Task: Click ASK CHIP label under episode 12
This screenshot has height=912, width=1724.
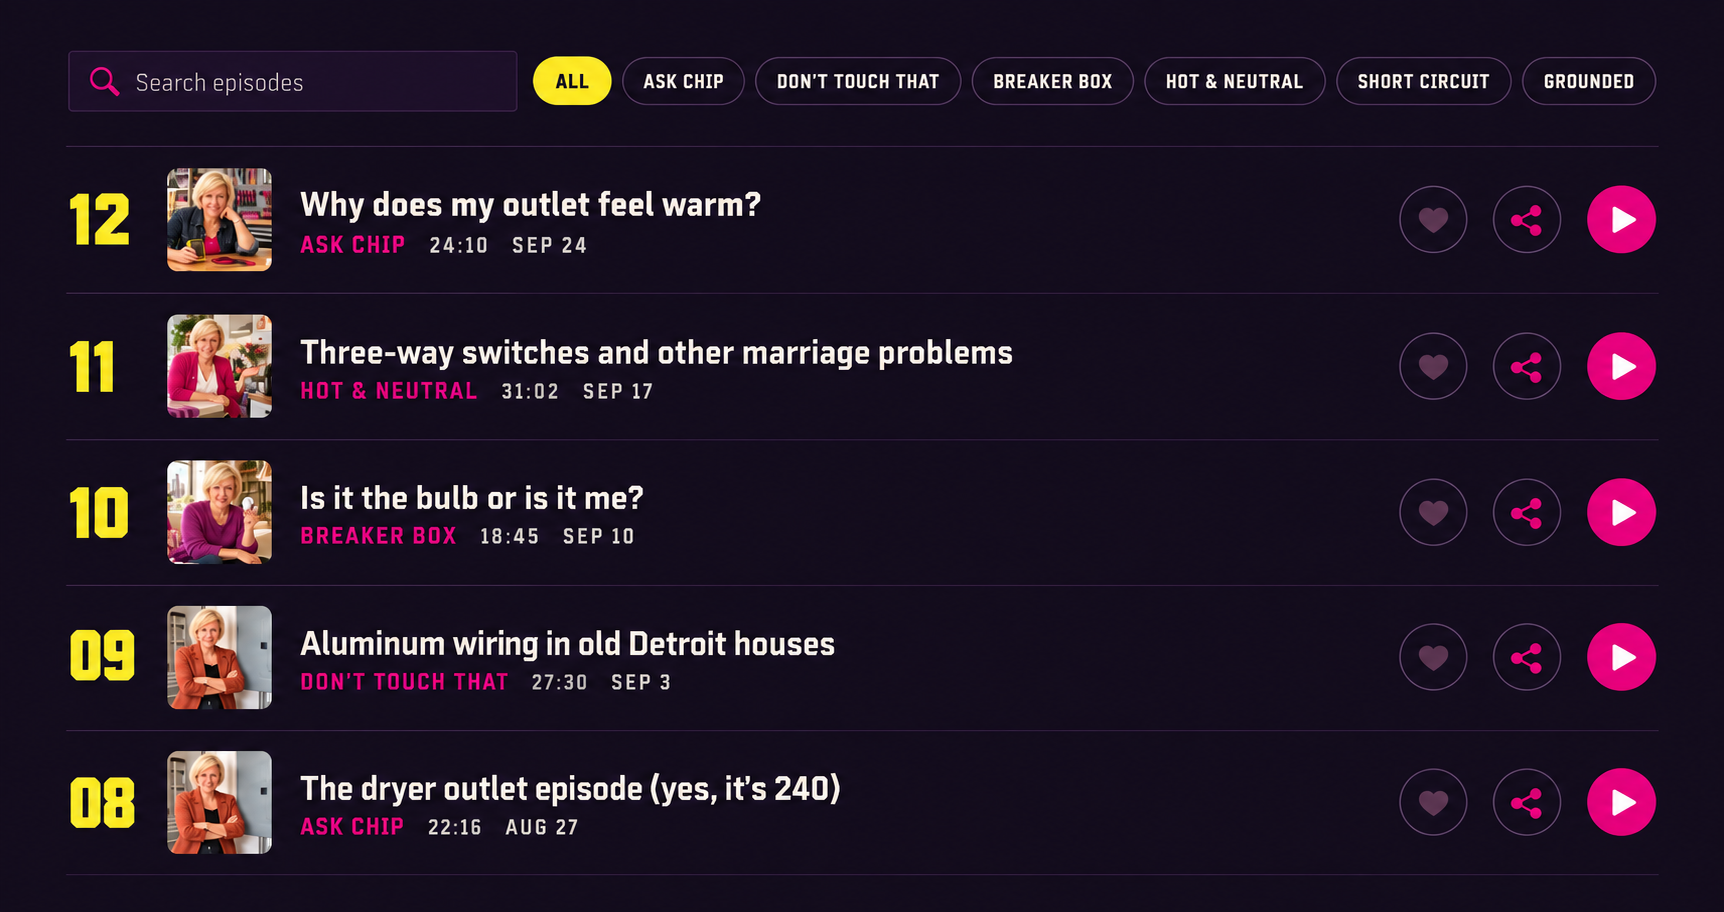Action: coord(353,245)
